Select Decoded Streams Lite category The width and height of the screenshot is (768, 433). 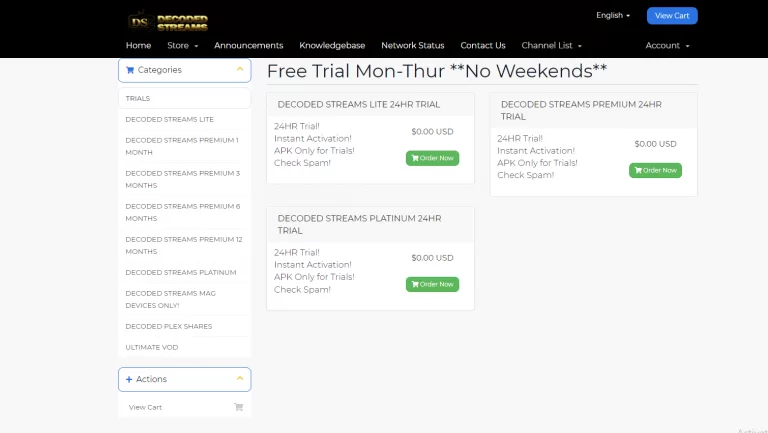[x=185, y=120]
